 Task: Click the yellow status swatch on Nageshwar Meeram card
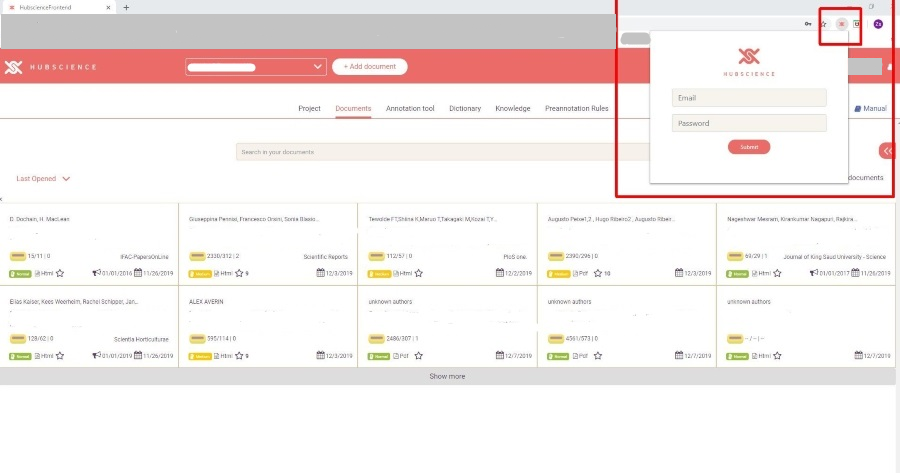[x=735, y=256]
